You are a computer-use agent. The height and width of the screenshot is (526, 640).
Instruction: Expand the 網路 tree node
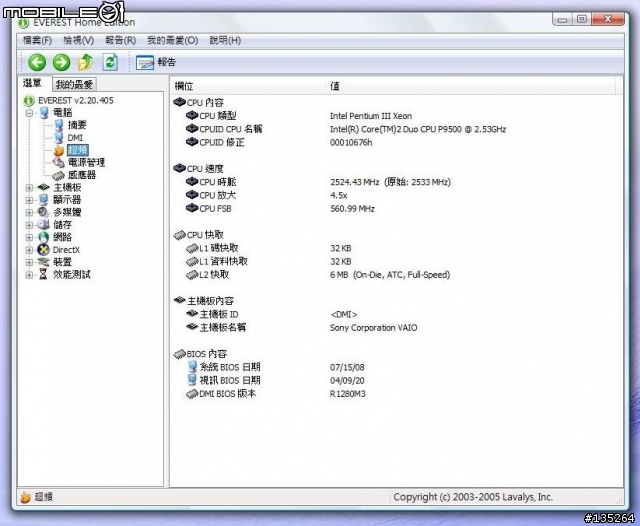(29, 237)
